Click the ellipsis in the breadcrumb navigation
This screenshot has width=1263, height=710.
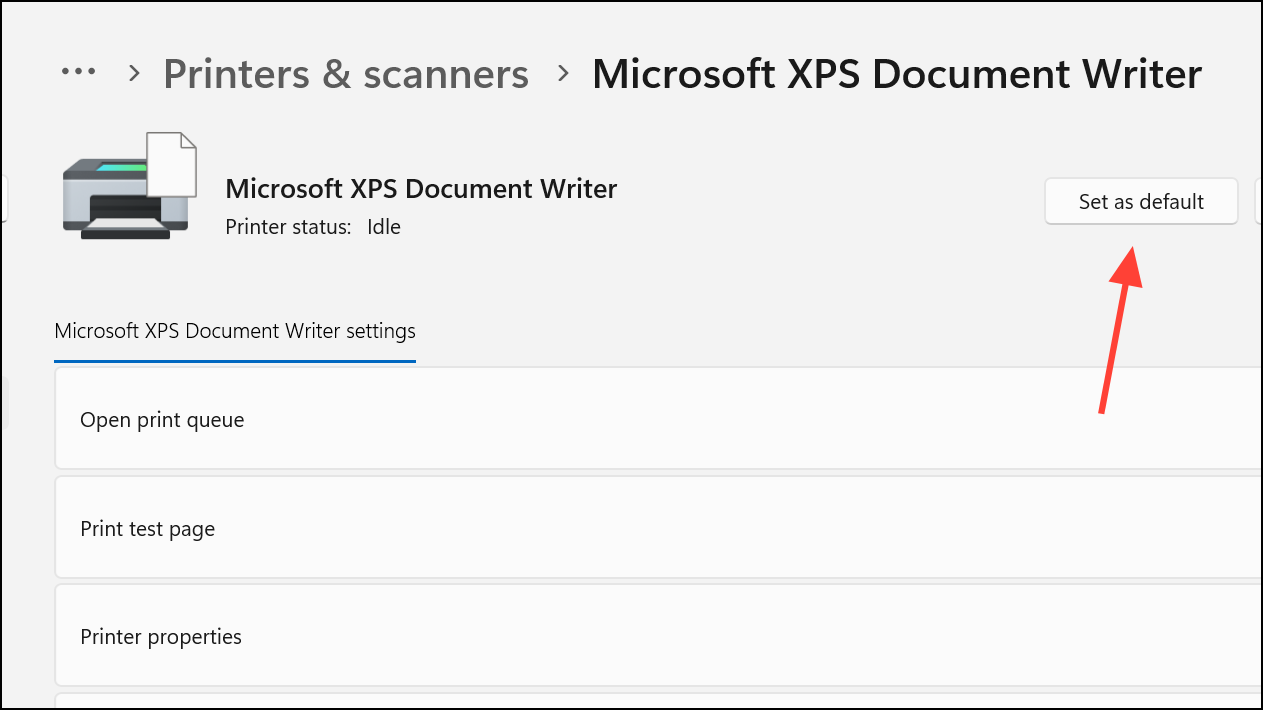pyautogui.click(x=78, y=70)
